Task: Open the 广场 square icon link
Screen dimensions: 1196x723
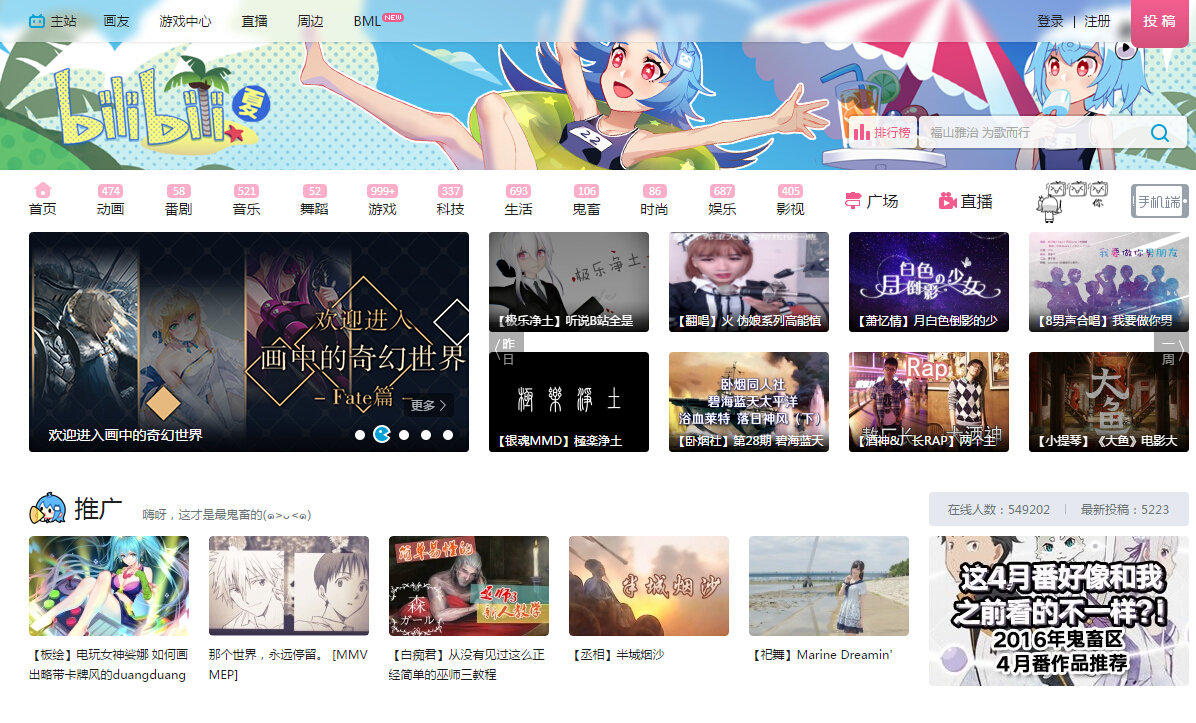Action: click(871, 201)
